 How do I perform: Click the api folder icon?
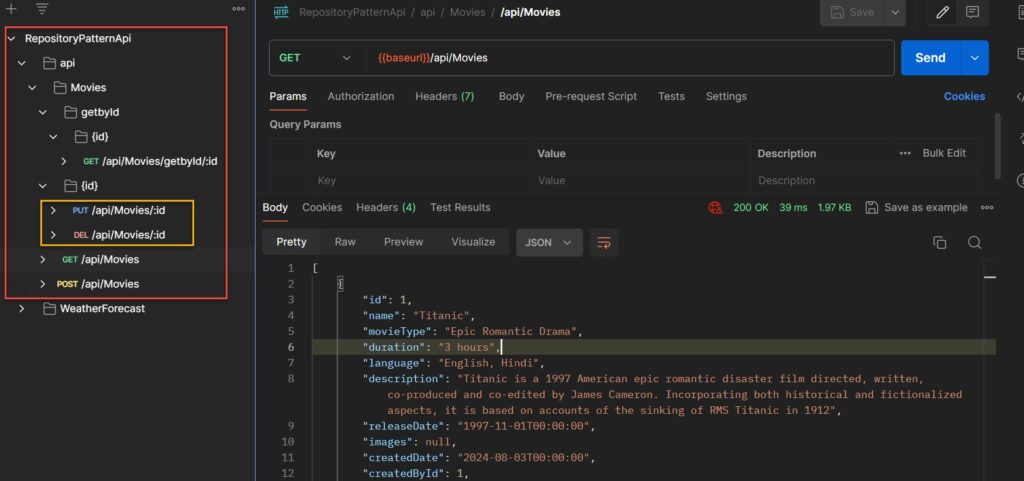click(x=49, y=63)
